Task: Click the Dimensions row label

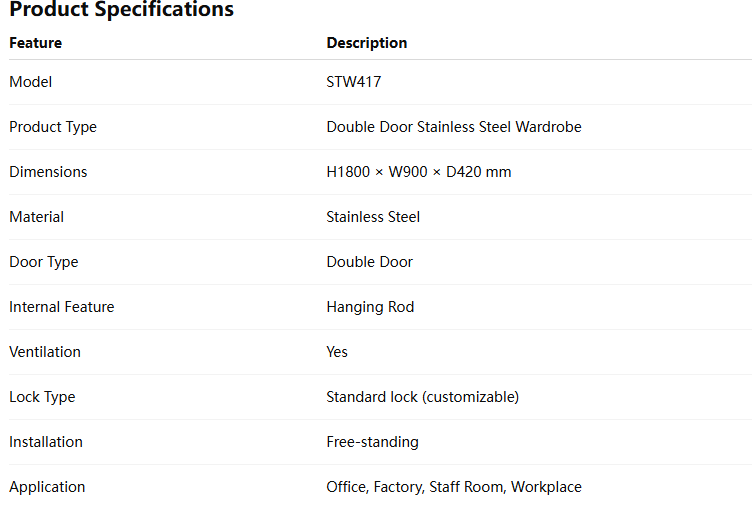Action: pyautogui.click(x=48, y=172)
